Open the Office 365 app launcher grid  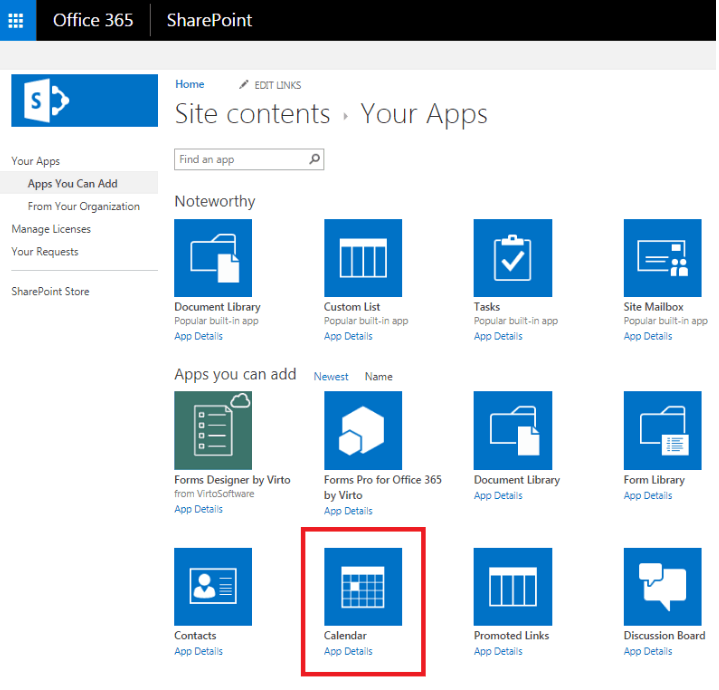[x=16, y=21]
